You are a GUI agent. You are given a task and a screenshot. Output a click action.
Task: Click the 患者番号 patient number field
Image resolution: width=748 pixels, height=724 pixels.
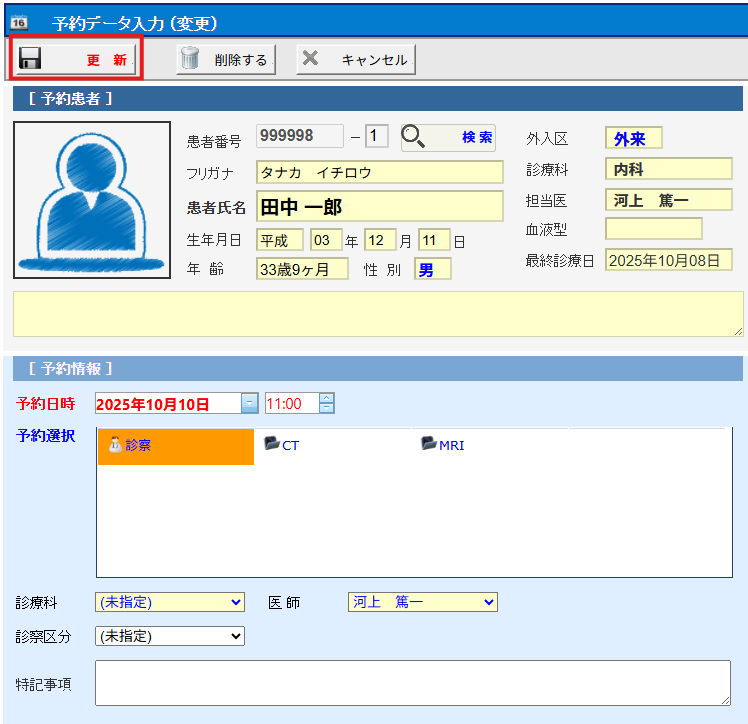click(x=299, y=137)
